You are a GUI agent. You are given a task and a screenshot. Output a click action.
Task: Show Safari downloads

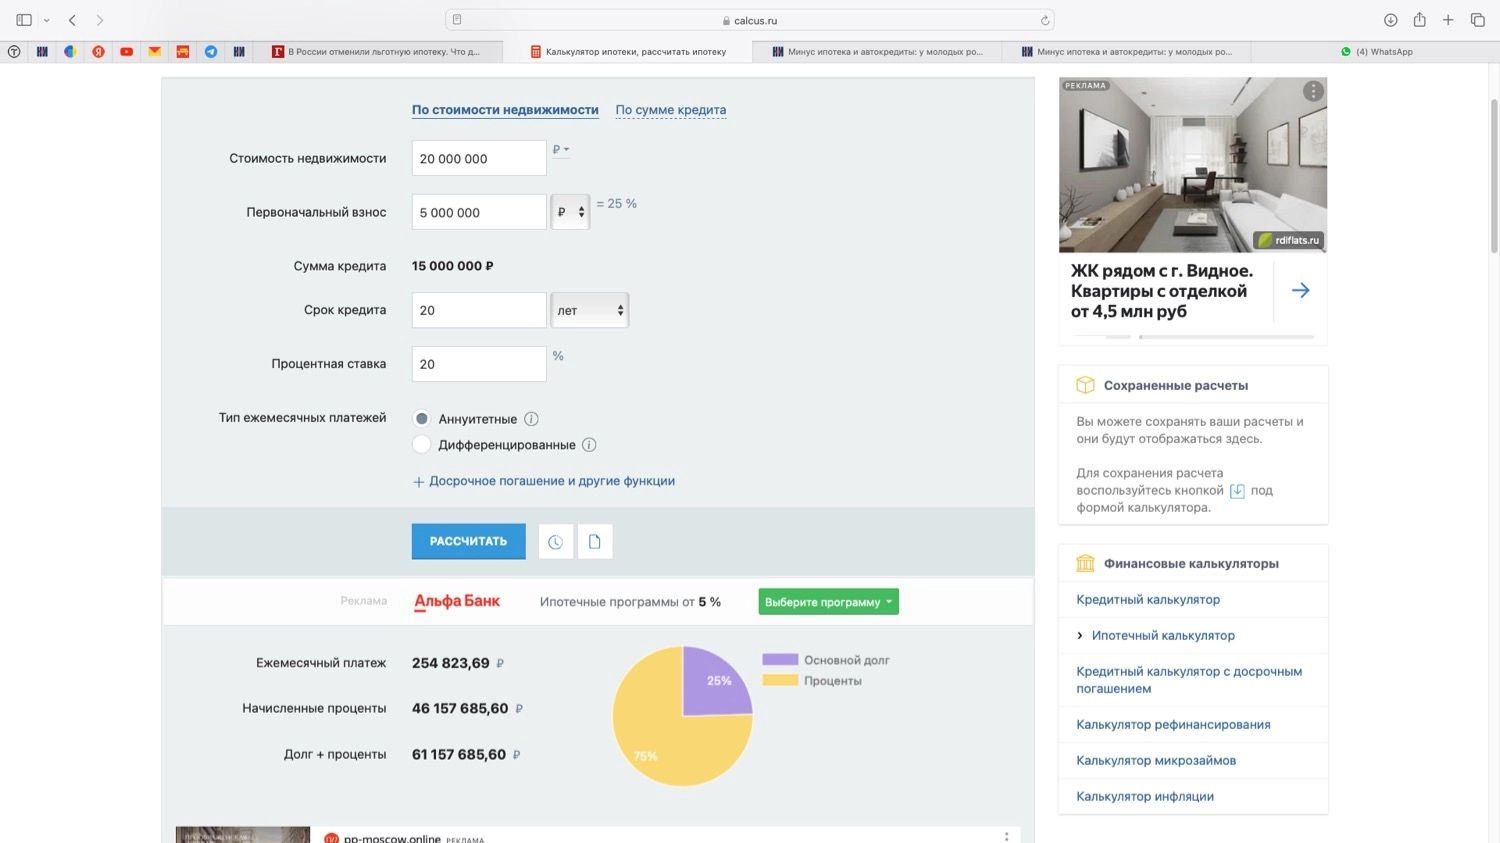(1390, 20)
